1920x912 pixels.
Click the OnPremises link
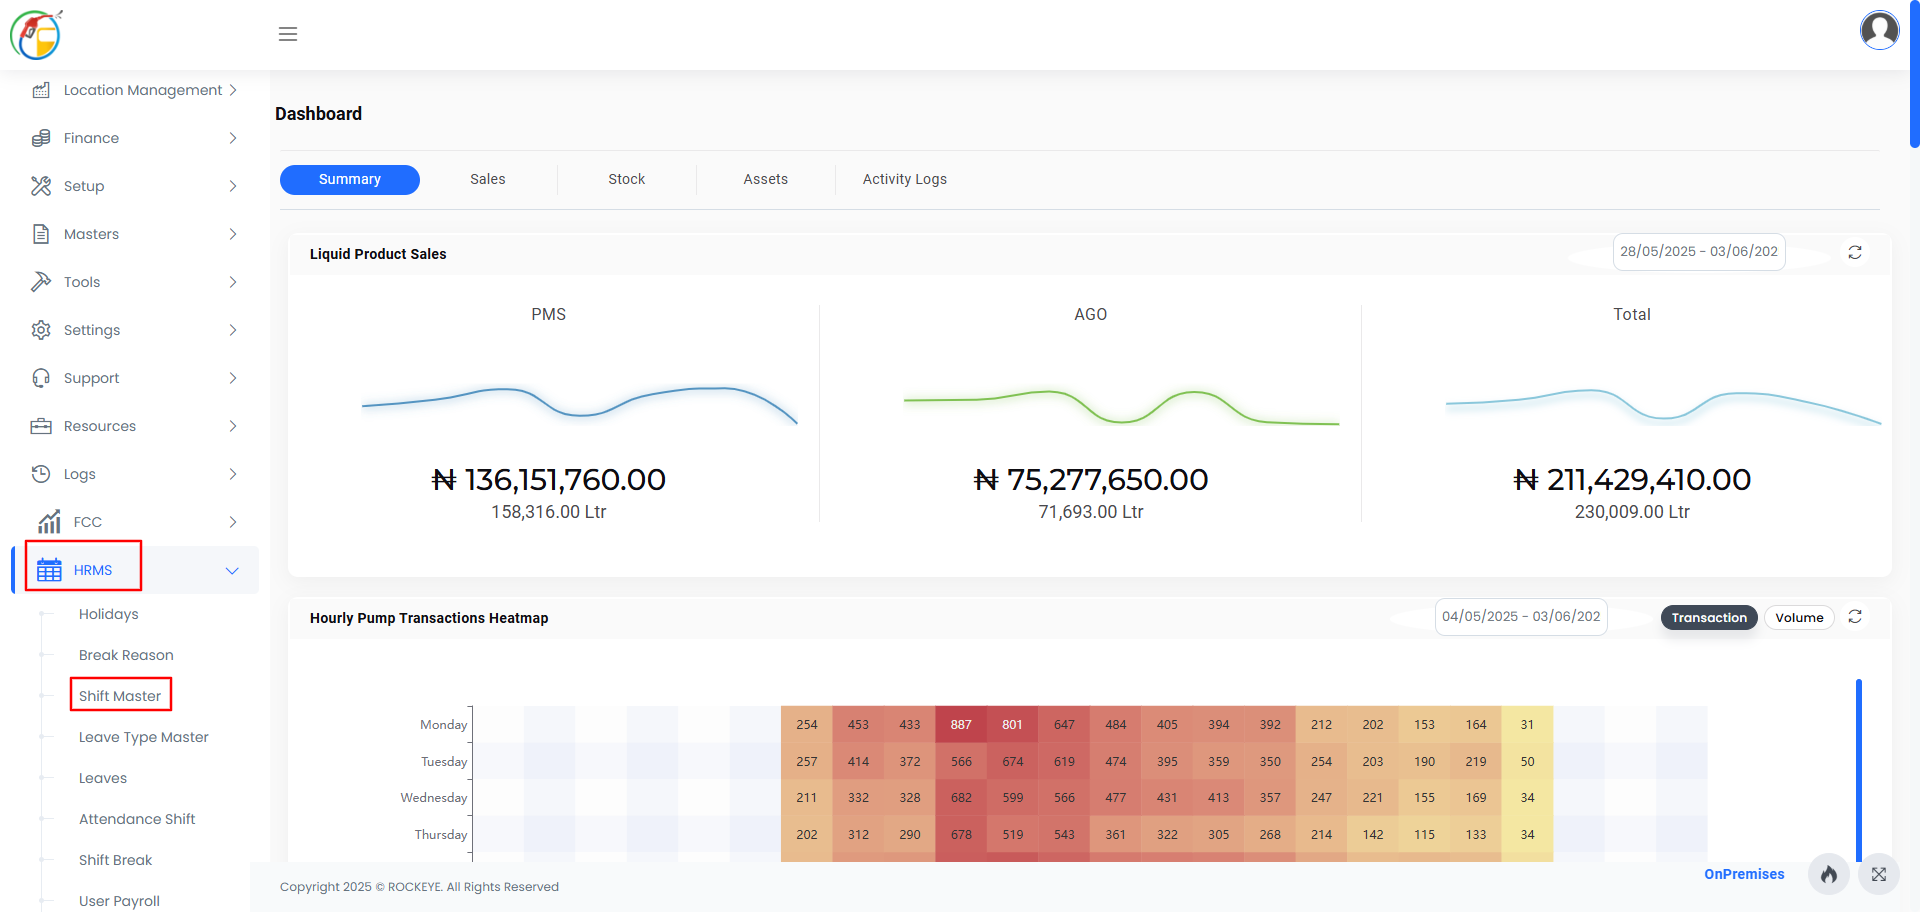point(1744,874)
